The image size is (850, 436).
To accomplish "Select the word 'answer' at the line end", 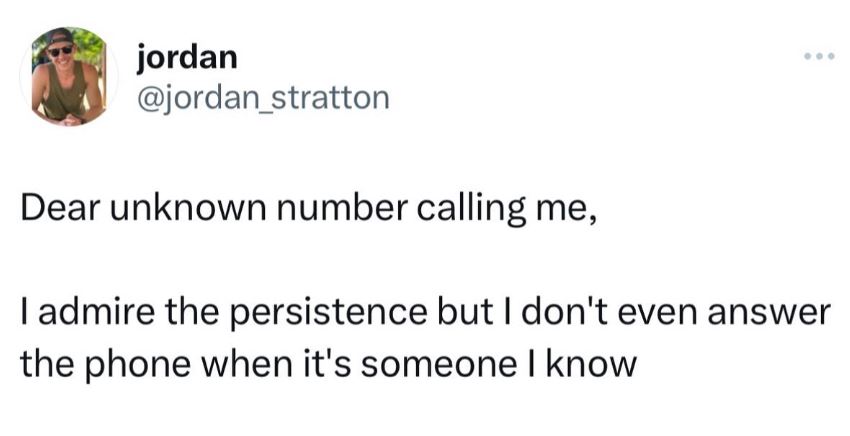I will pos(769,314).
